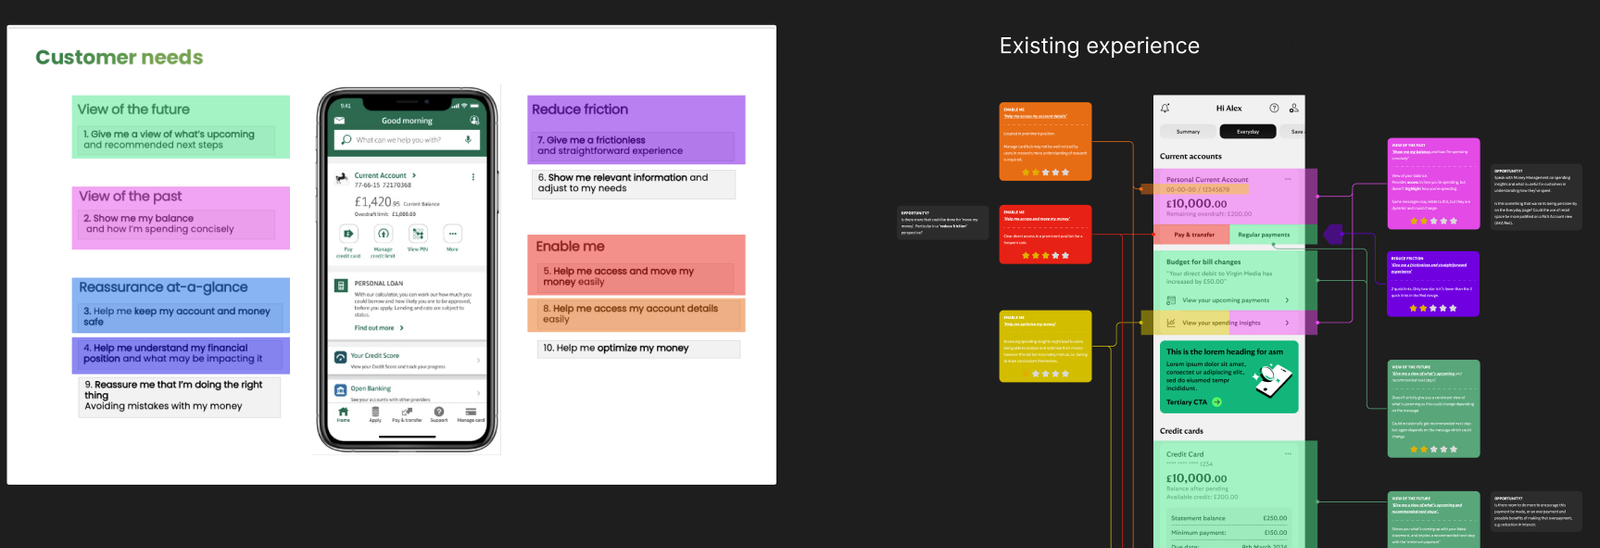Open Personal Current Account ellipsis menu
Viewport: 1600px width, 548px height.
[x=1288, y=179]
